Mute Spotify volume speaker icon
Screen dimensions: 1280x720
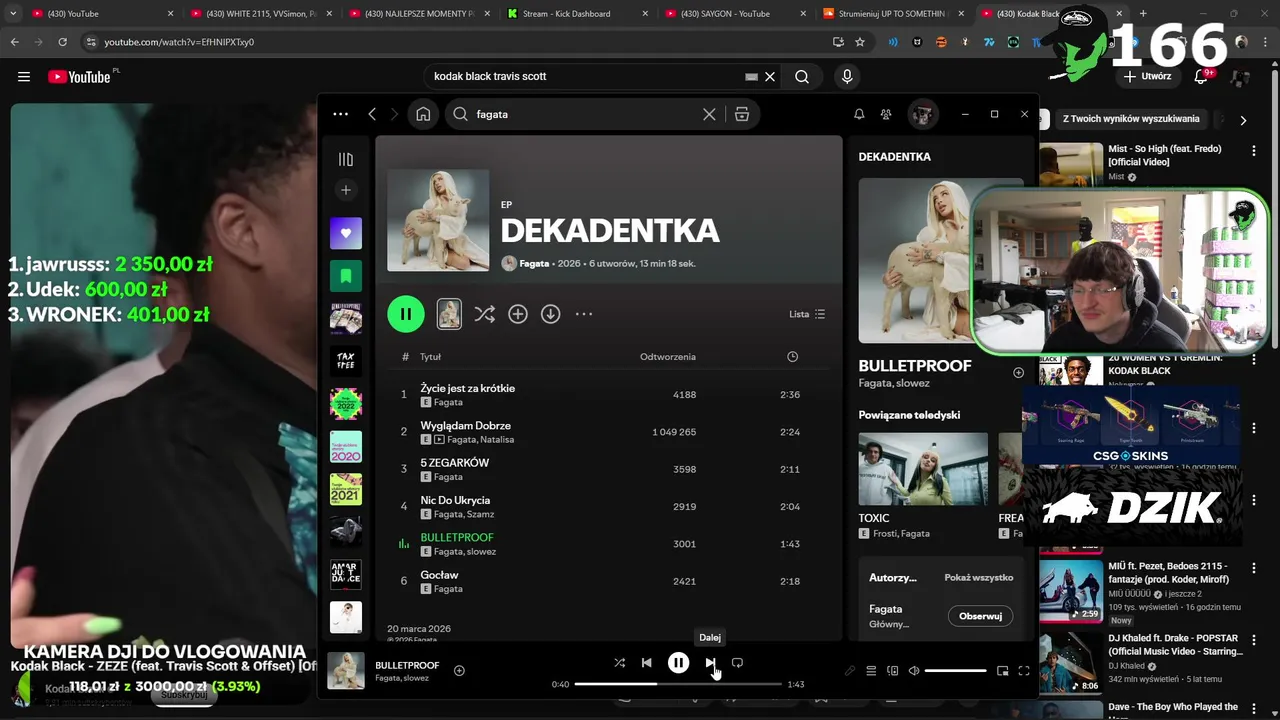pos(914,671)
